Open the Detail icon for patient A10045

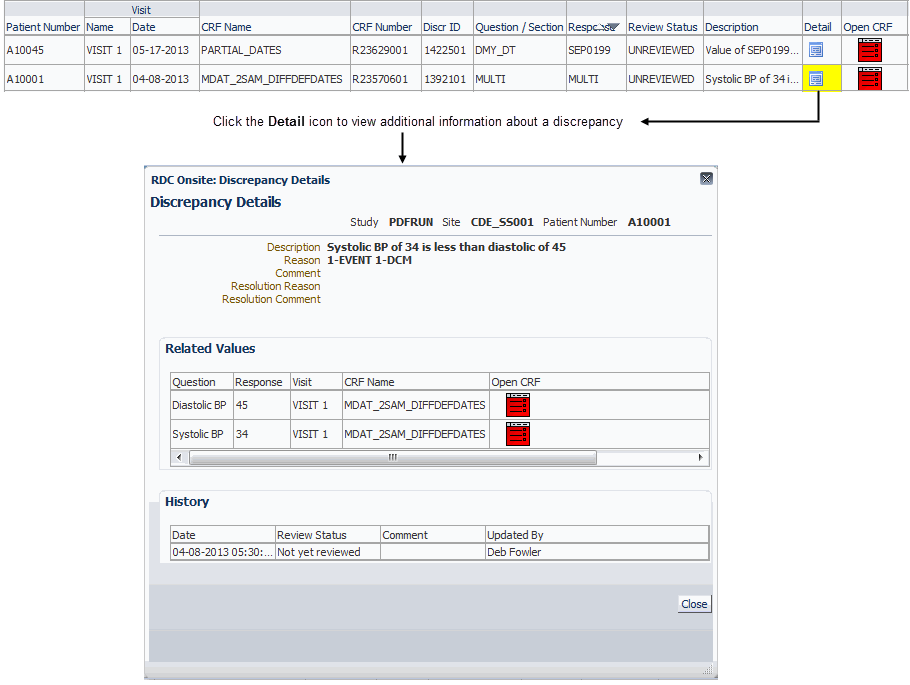tap(818, 49)
